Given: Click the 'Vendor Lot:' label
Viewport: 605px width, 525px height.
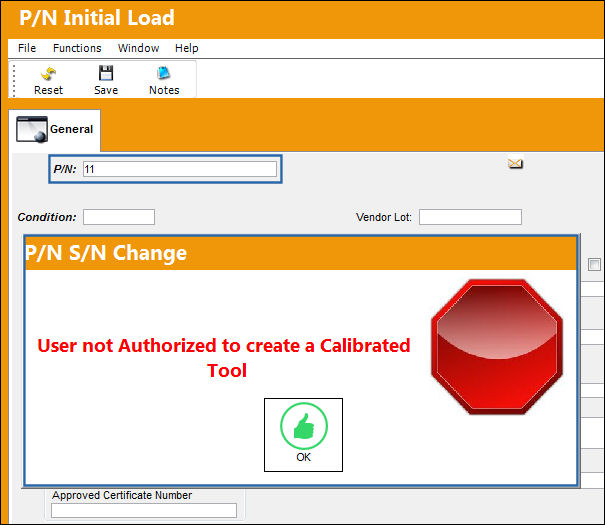Looking at the screenshot, I should [384, 217].
